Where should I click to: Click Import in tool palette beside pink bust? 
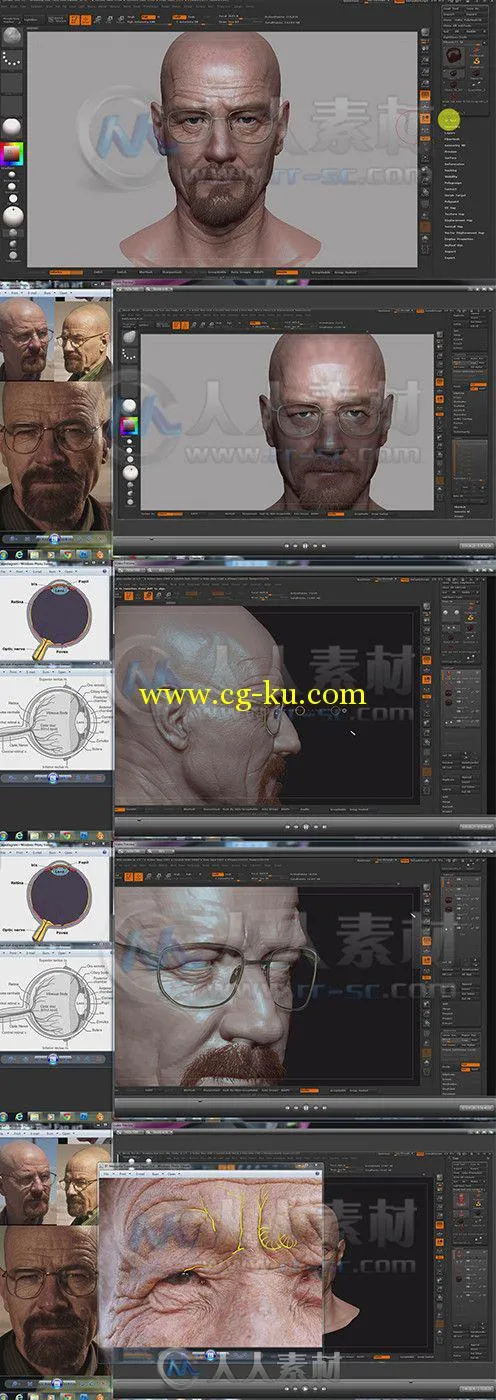coord(450,251)
